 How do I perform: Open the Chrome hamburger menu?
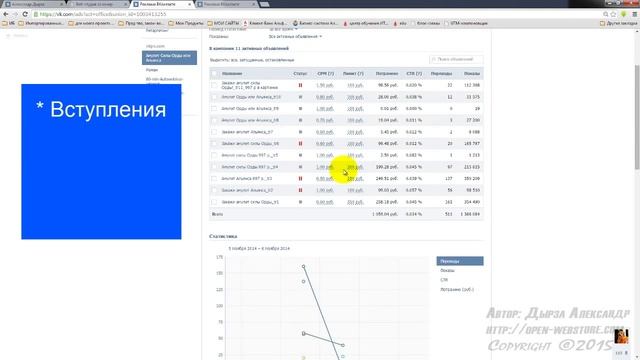[635, 14]
